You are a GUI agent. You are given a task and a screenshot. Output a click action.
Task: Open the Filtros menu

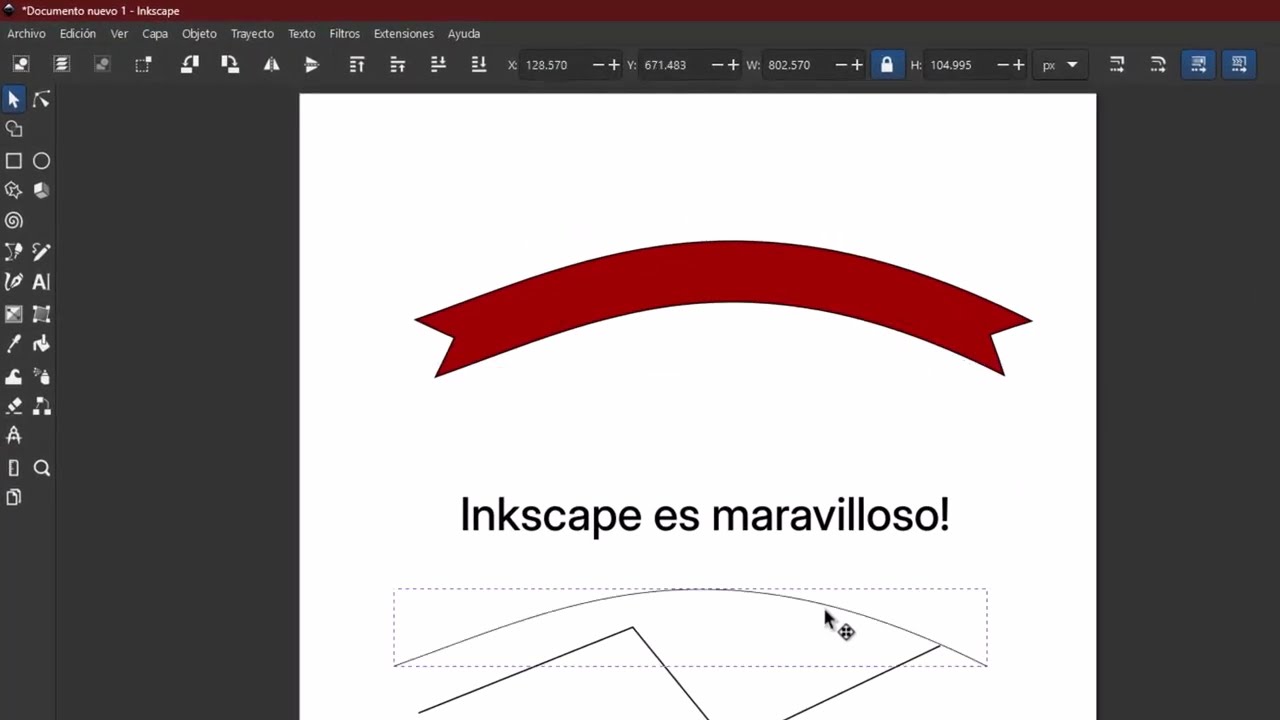344,34
